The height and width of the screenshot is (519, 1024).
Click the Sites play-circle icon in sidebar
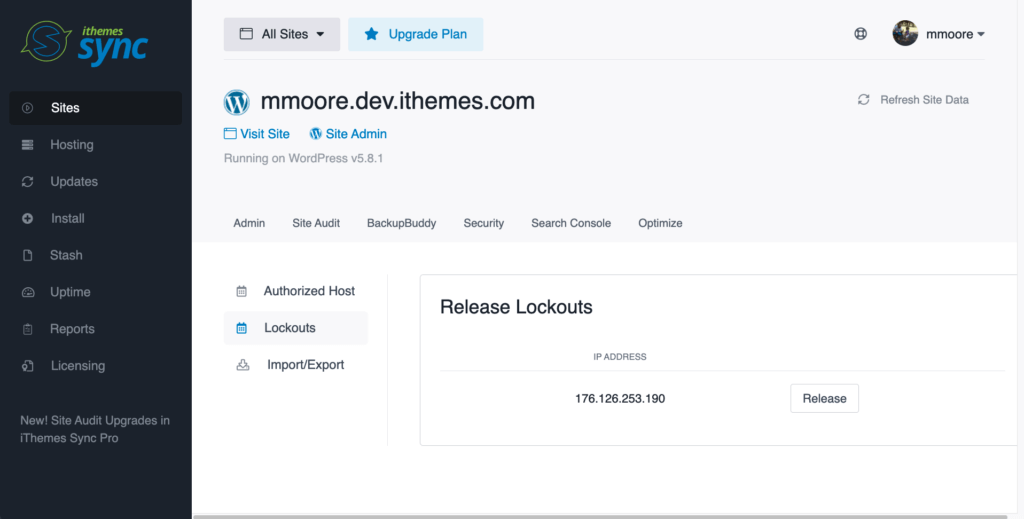tap(27, 108)
